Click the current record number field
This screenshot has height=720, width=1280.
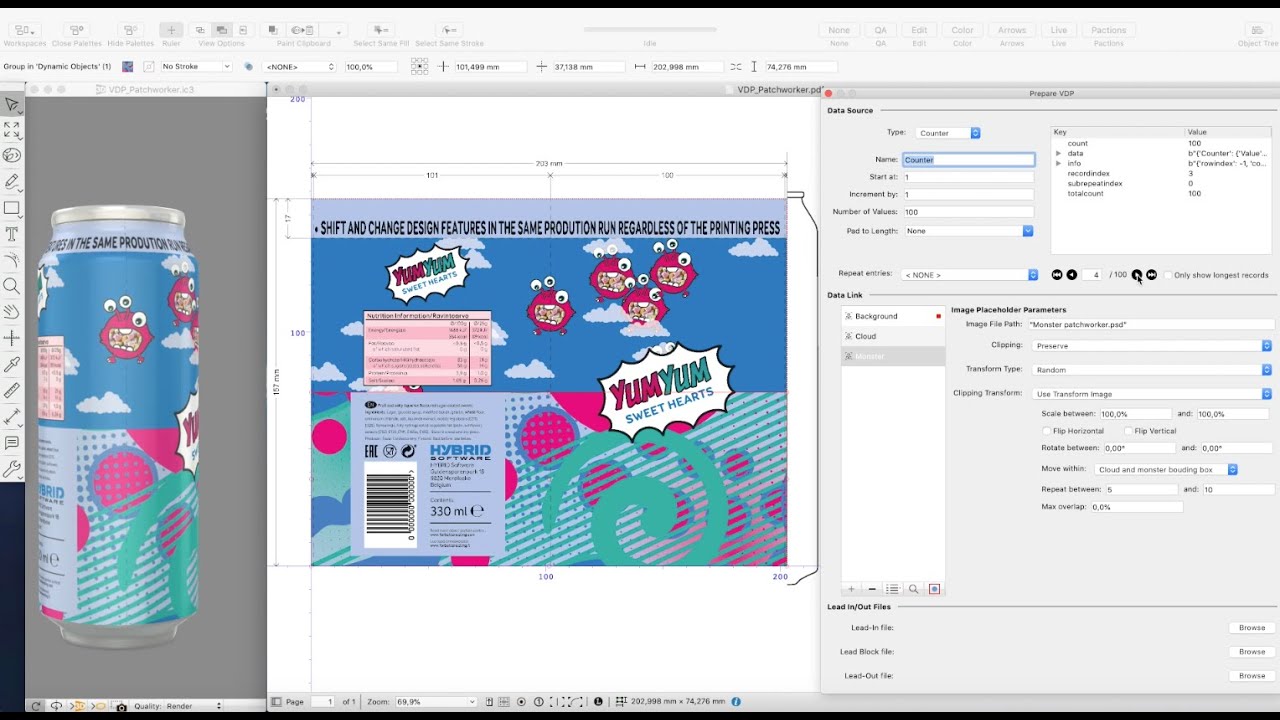1092,275
